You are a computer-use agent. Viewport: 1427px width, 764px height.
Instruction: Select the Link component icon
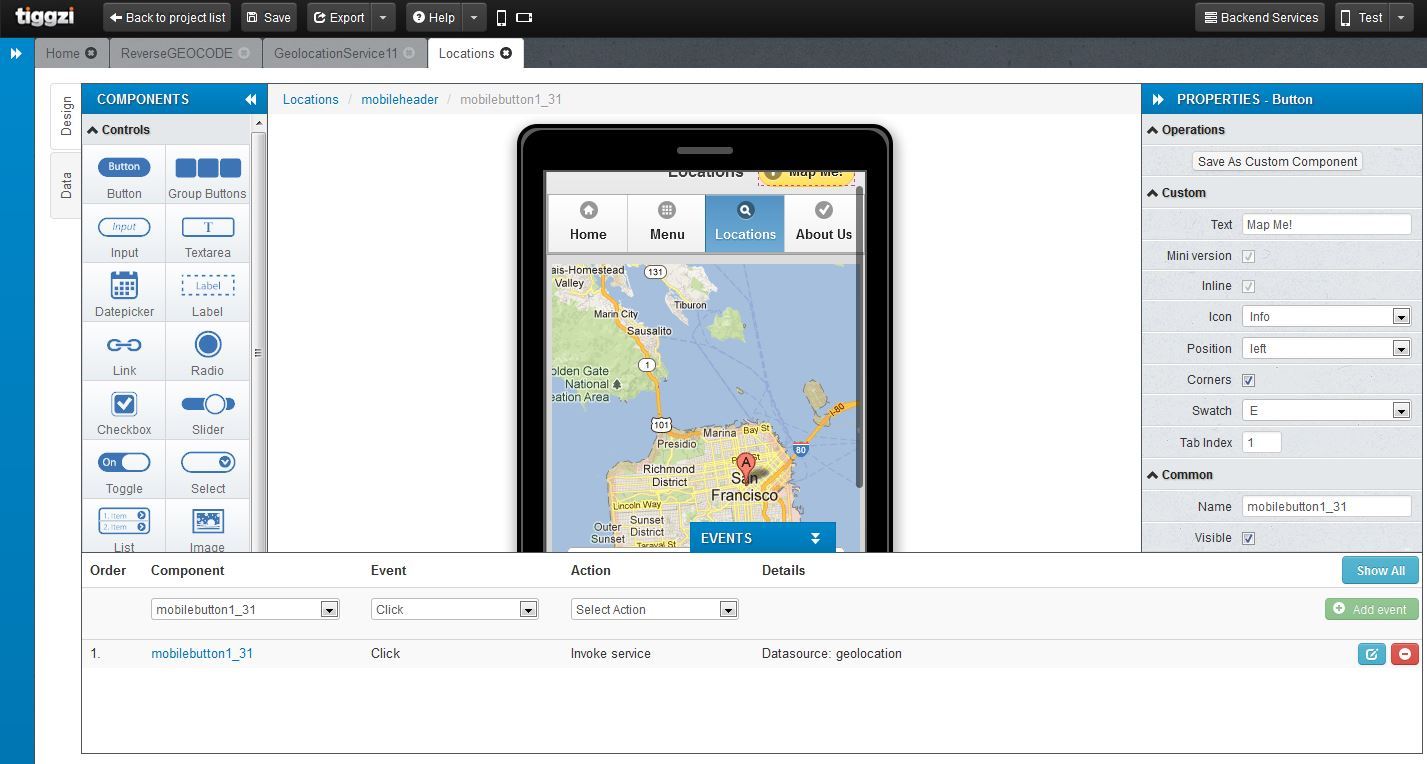(x=124, y=345)
